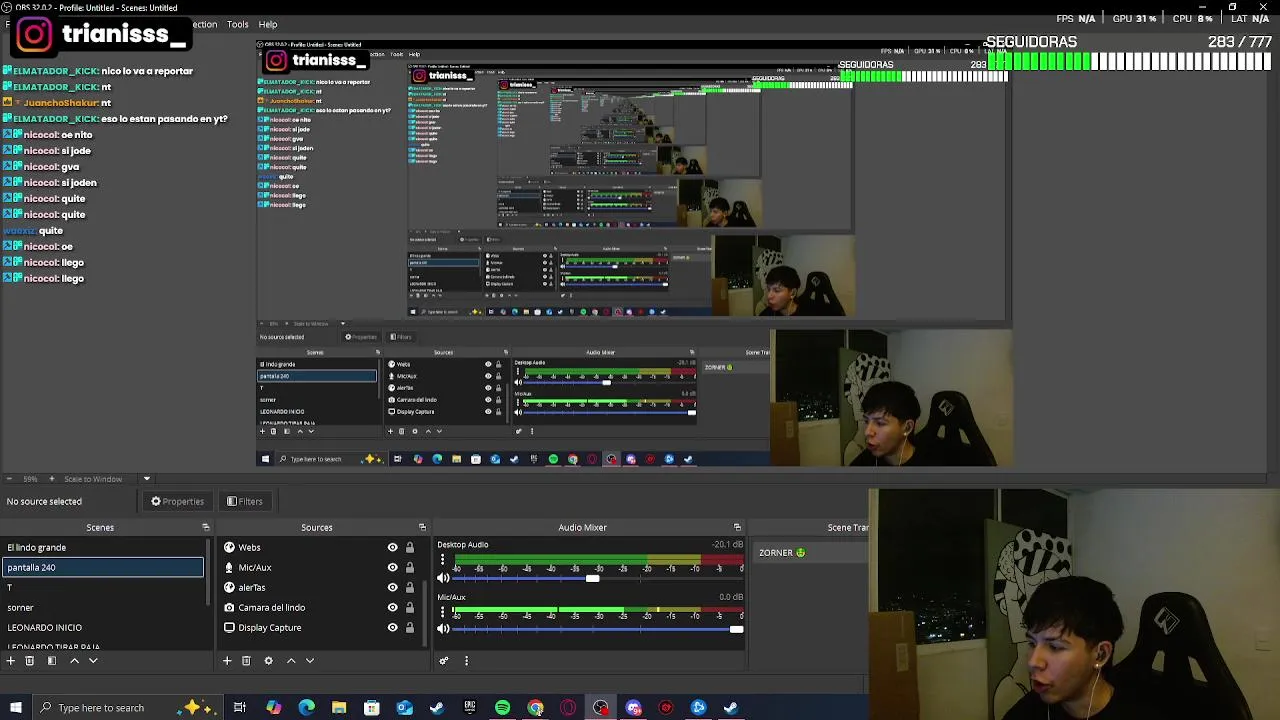Pop out the Audio Mixer dock

737,527
